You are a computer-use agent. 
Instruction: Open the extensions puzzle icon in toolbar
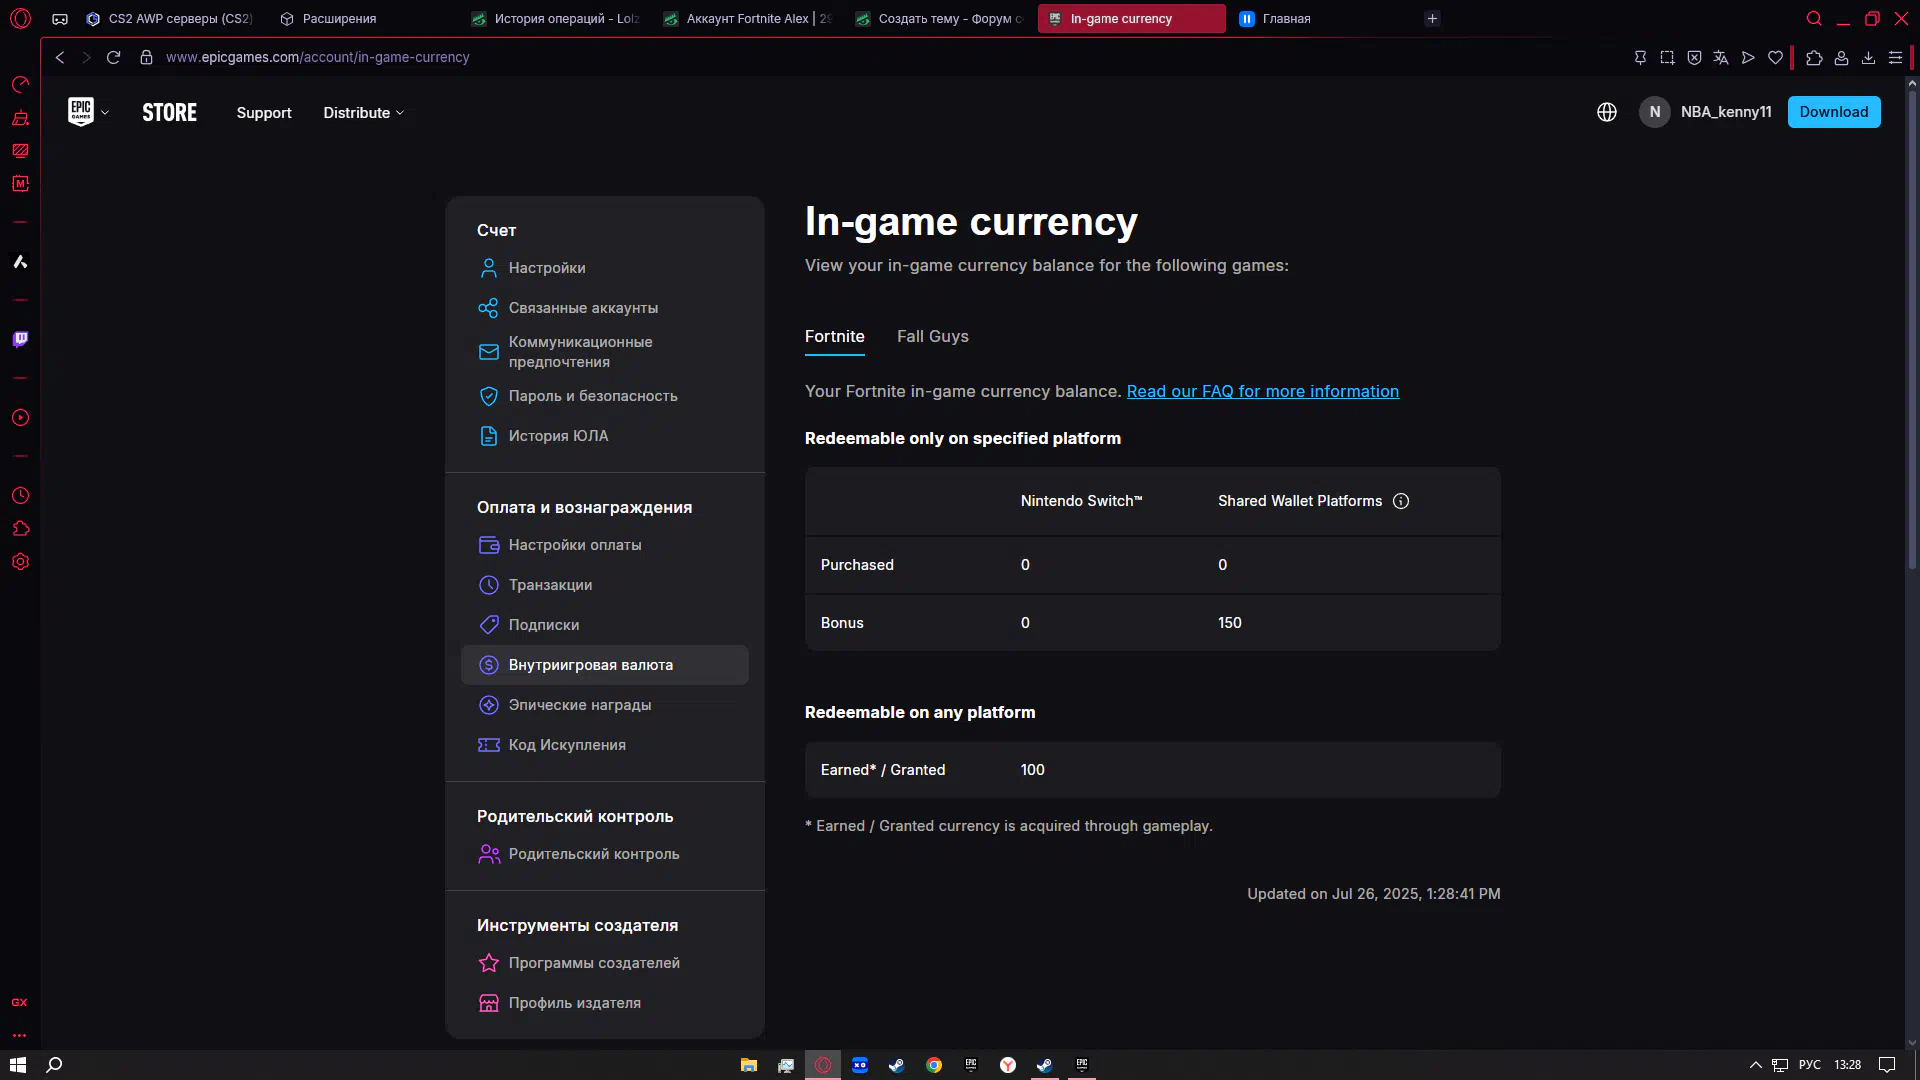tap(1814, 57)
